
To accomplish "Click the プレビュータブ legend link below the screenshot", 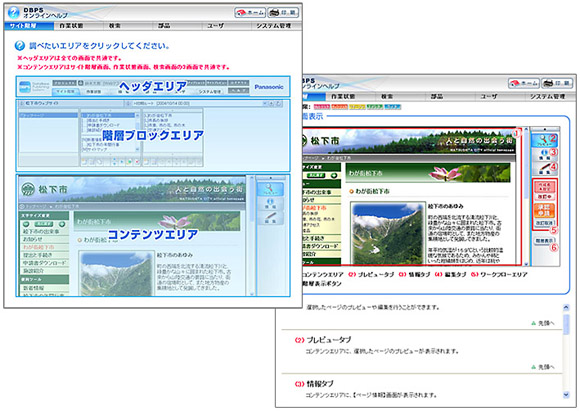I will (371, 274).
